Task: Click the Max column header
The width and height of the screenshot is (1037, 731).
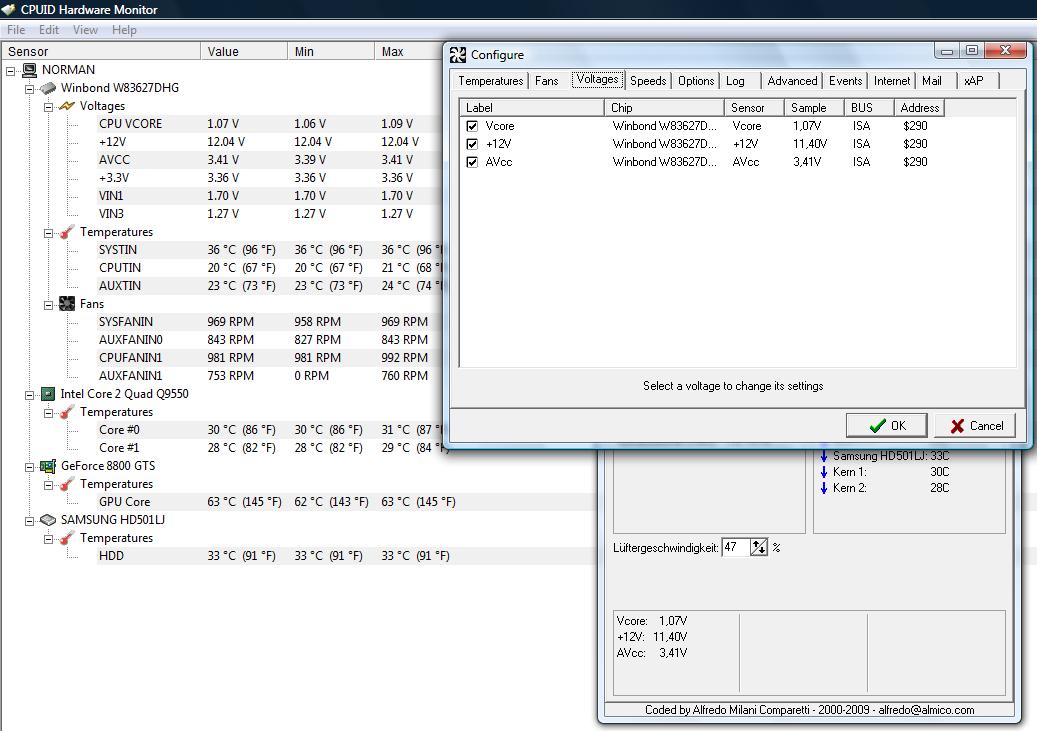Action: 409,52
